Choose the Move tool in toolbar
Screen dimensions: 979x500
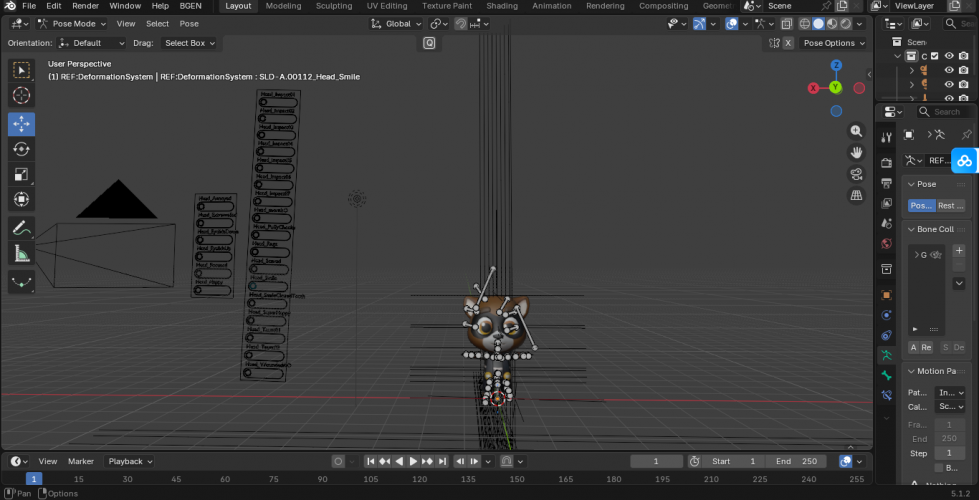pyautogui.click(x=21, y=124)
